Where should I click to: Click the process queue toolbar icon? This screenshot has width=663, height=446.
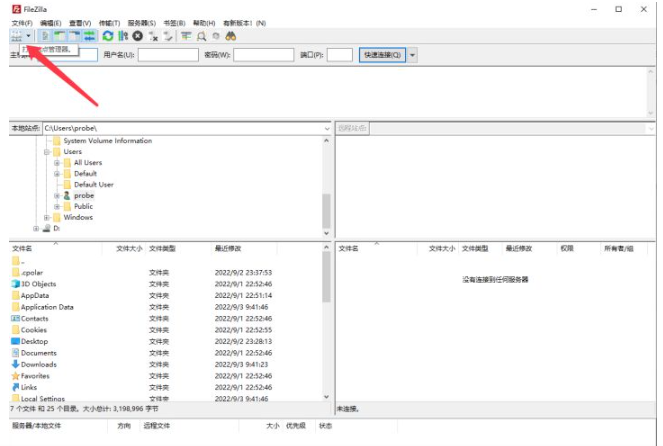coord(123,36)
